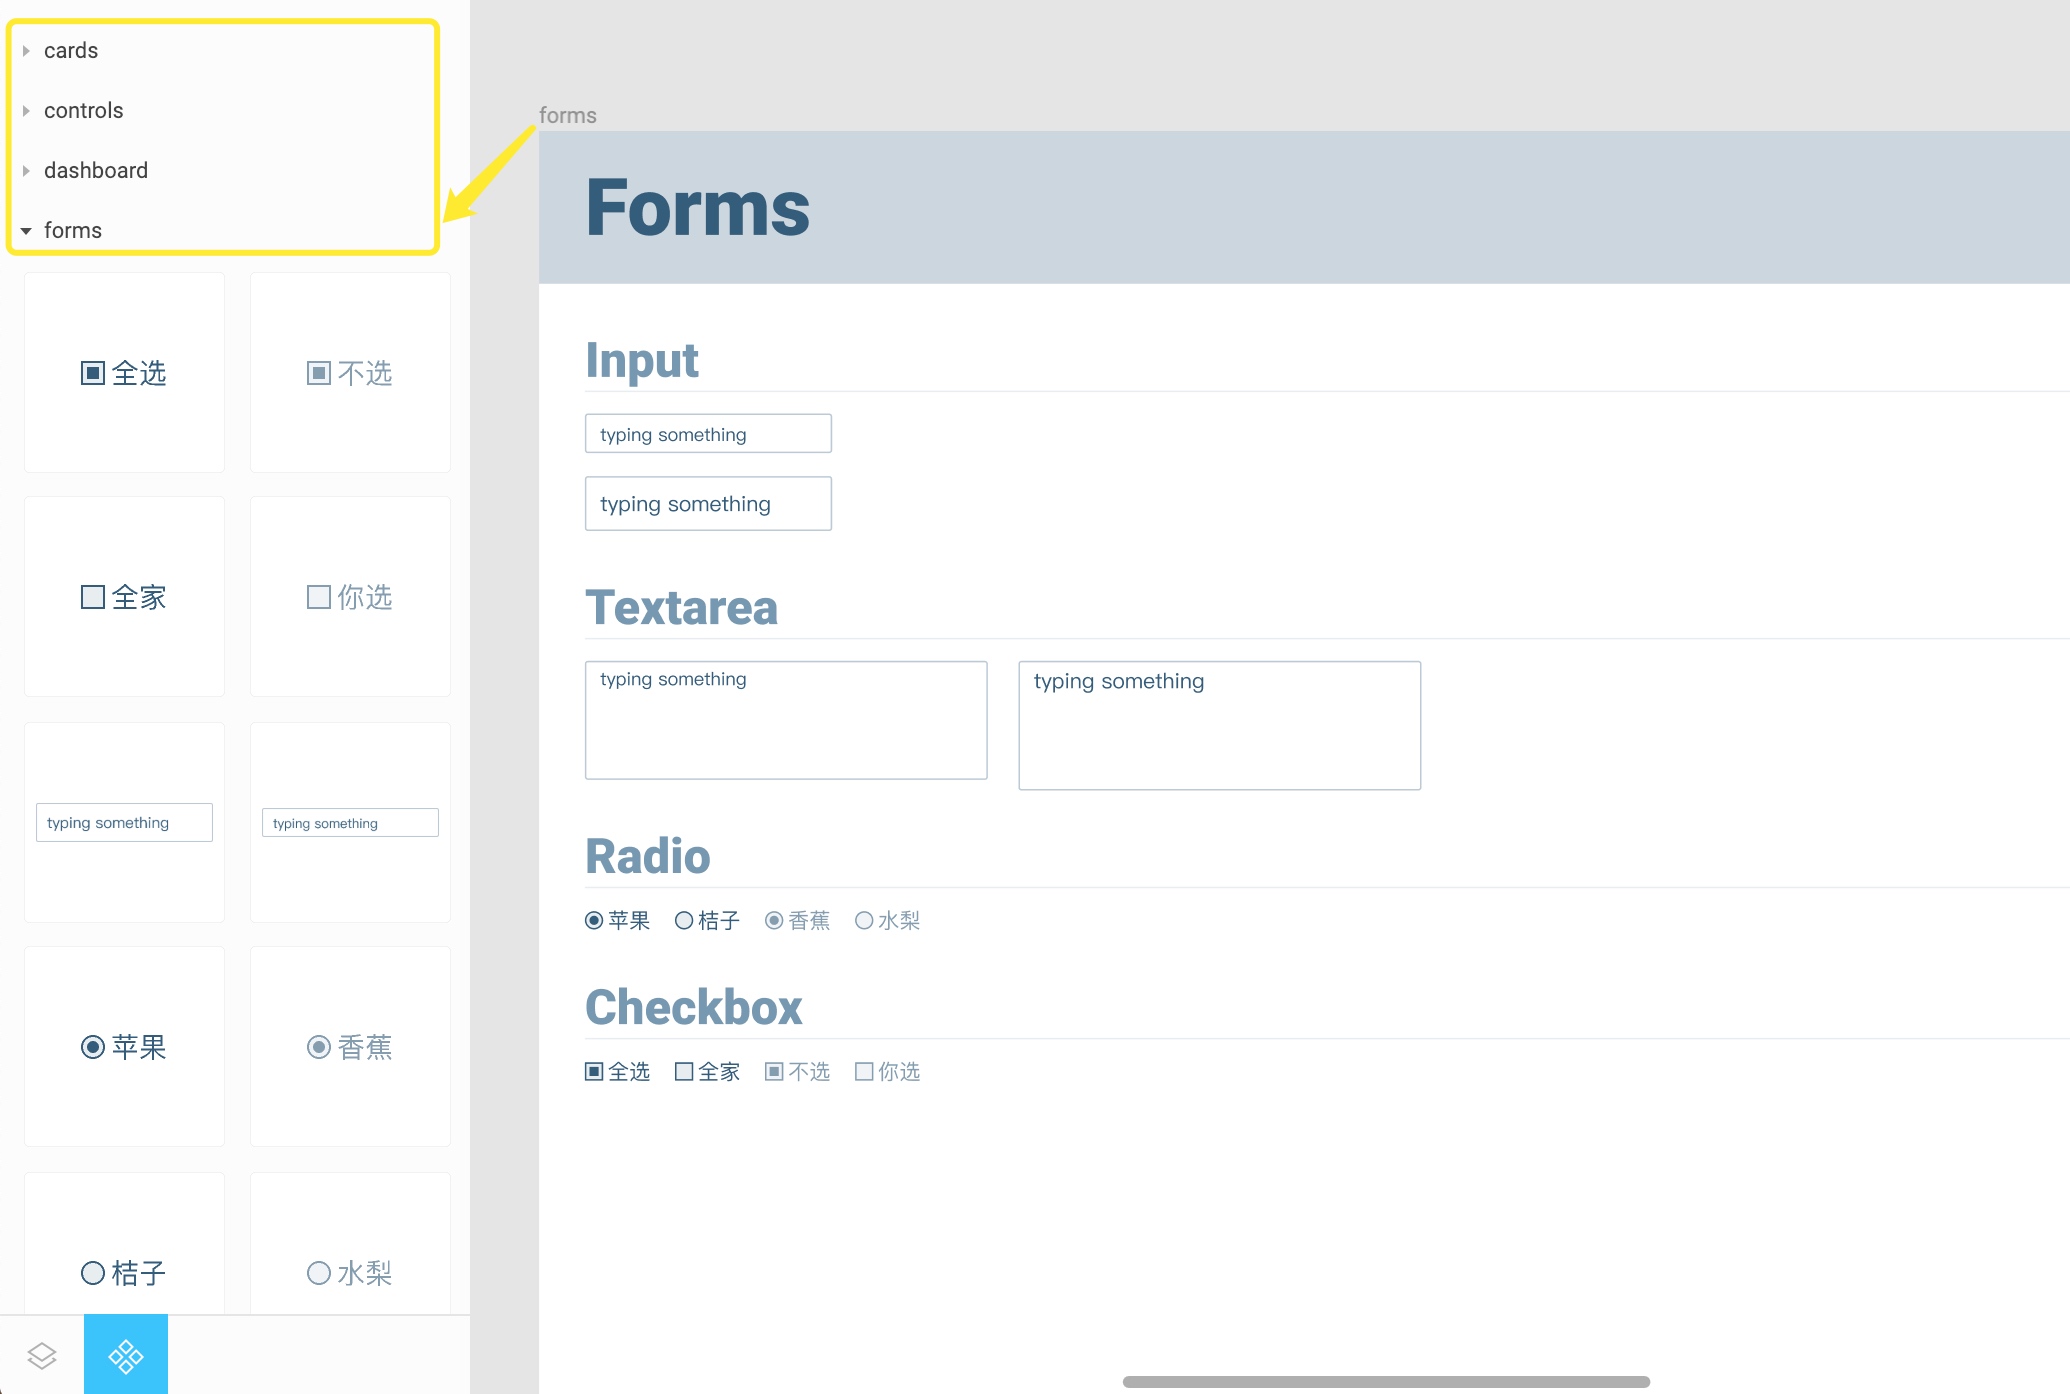Click the Input section heading

[x=642, y=361]
